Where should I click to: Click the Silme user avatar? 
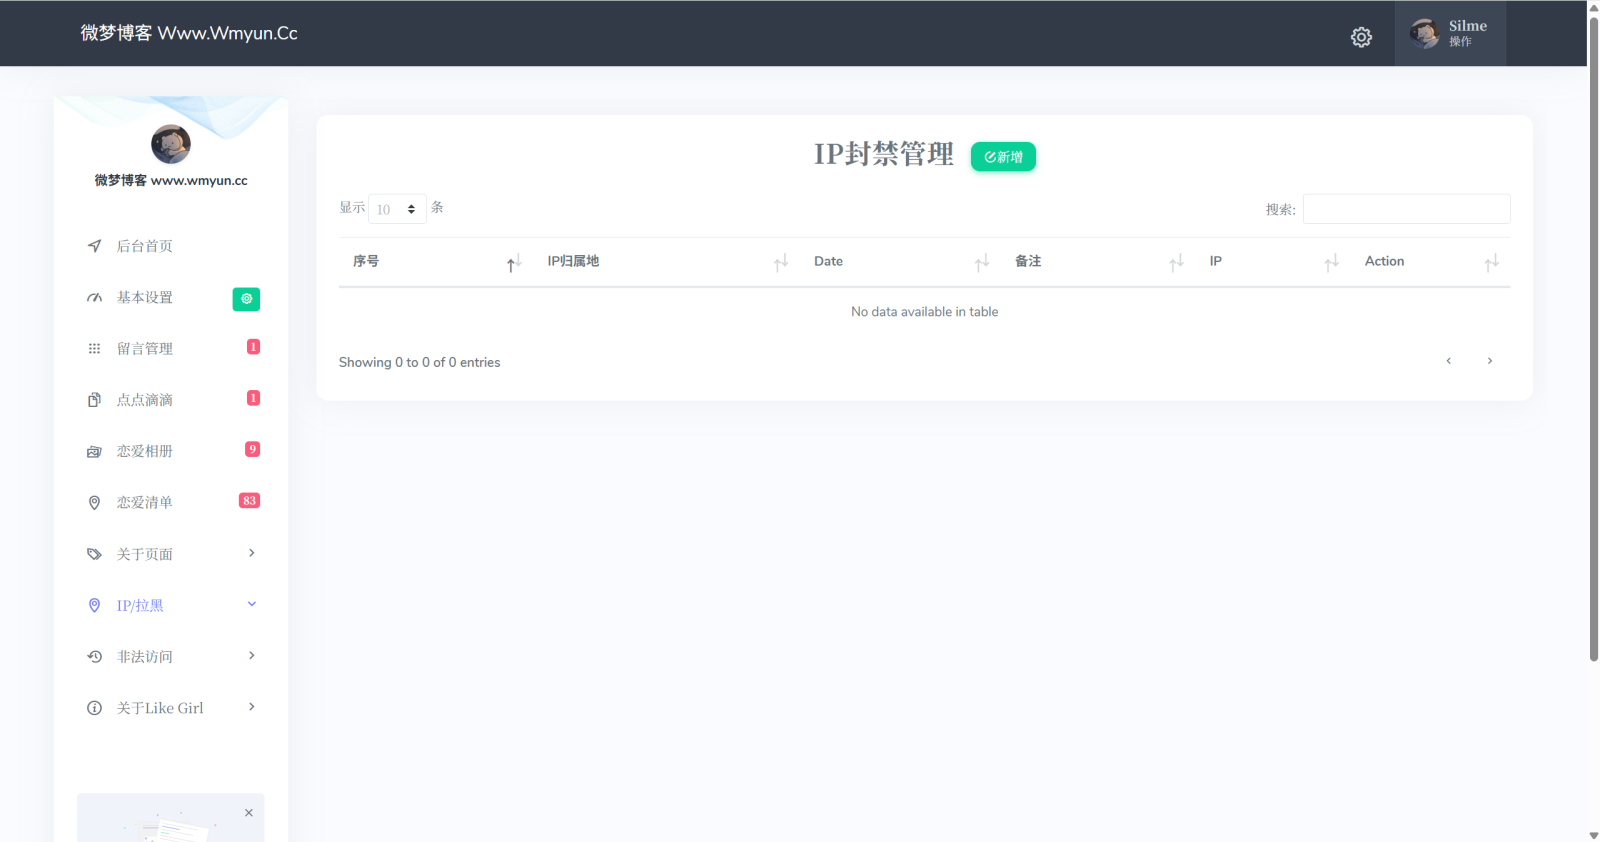pyautogui.click(x=1424, y=33)
